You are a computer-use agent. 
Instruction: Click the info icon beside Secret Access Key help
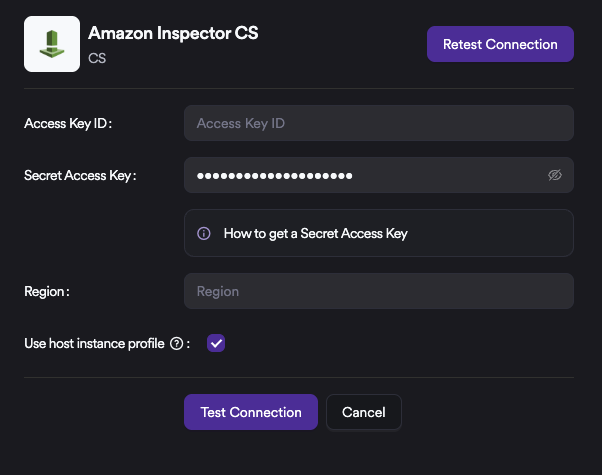[x=204, y=233]
